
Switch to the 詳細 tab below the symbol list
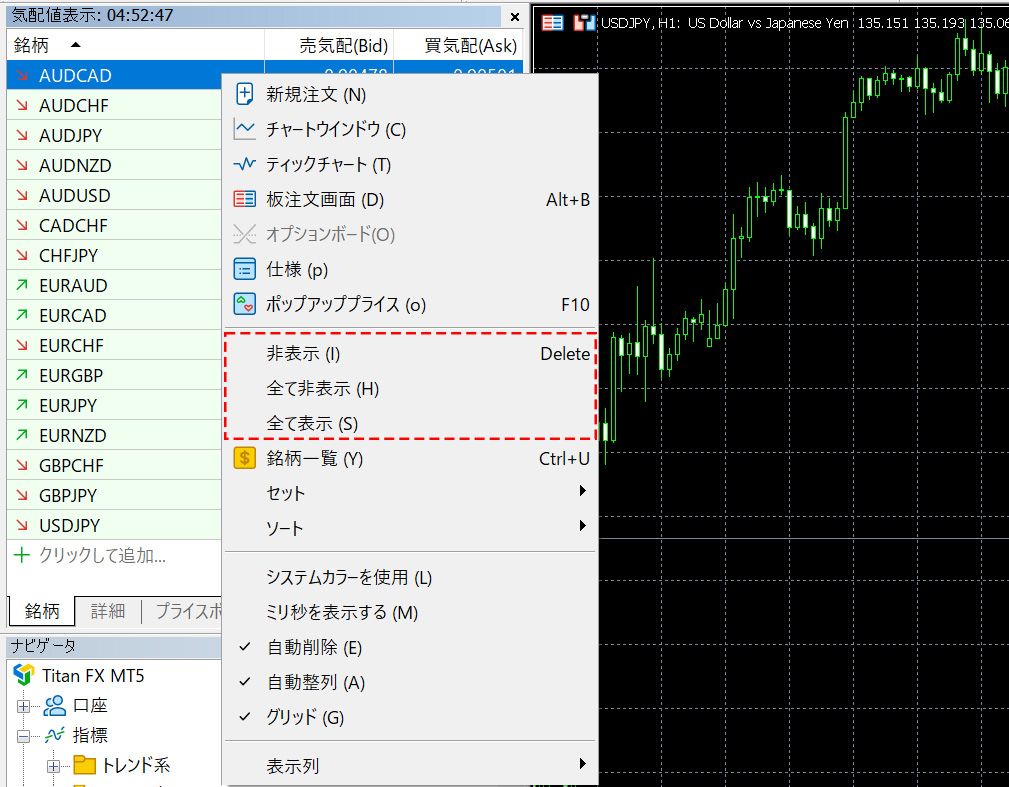point(107,610)
